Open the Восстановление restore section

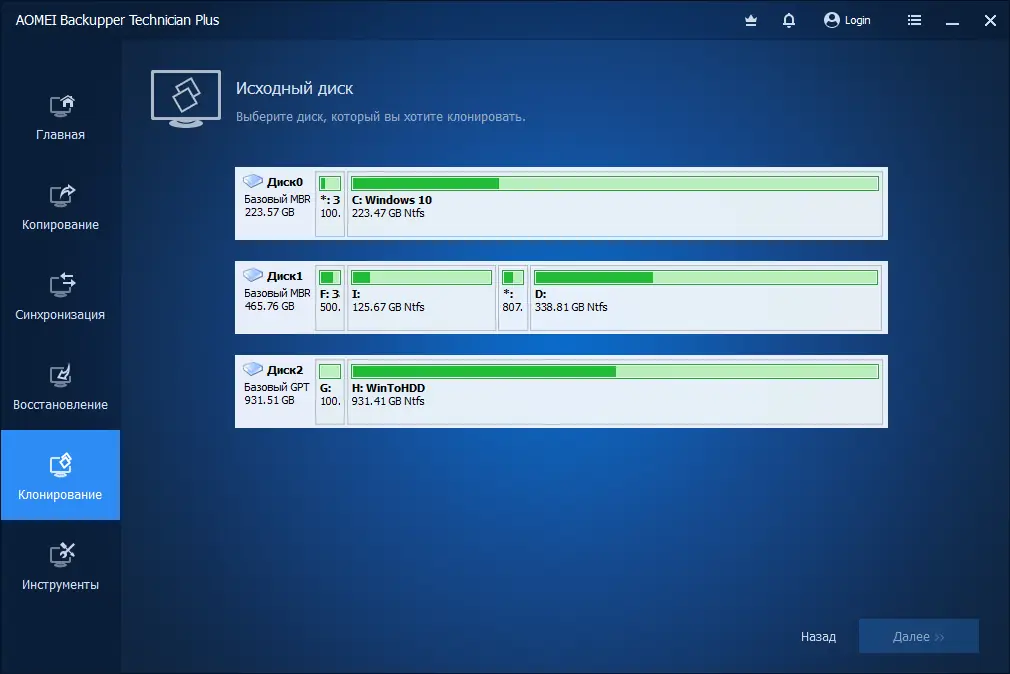click(61, 389)
